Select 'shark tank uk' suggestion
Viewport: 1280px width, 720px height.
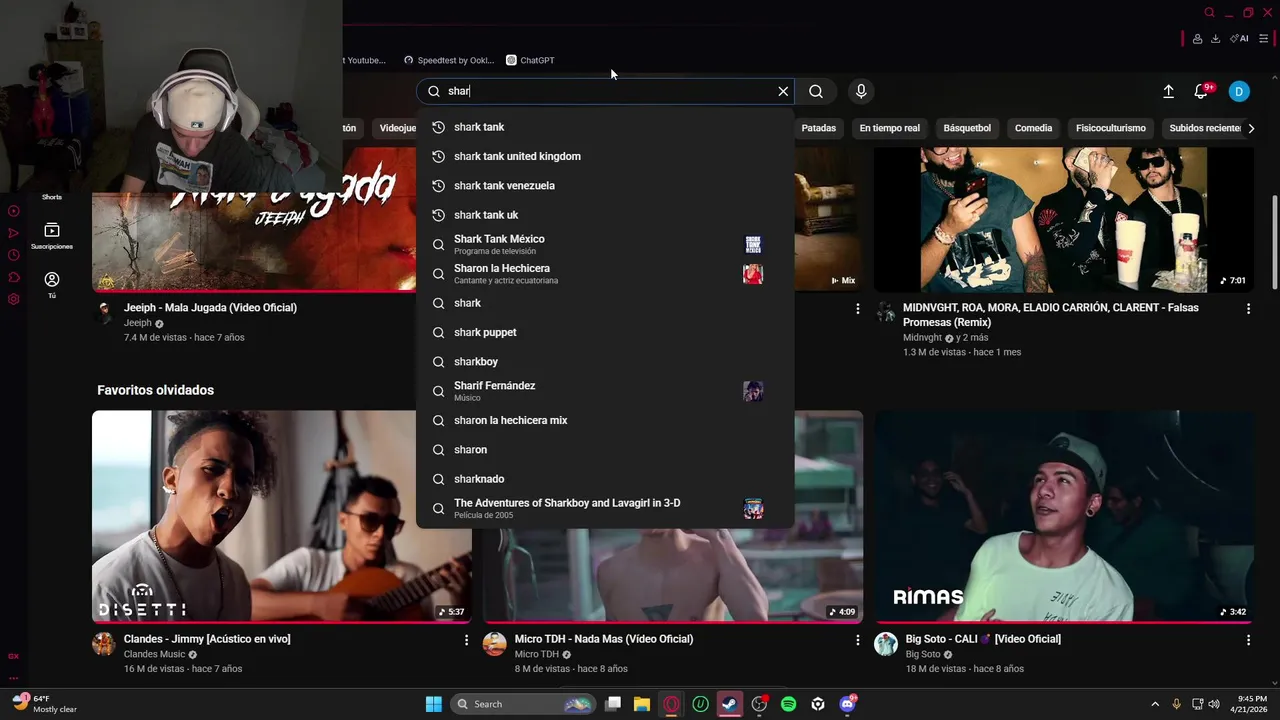[605, 215]
